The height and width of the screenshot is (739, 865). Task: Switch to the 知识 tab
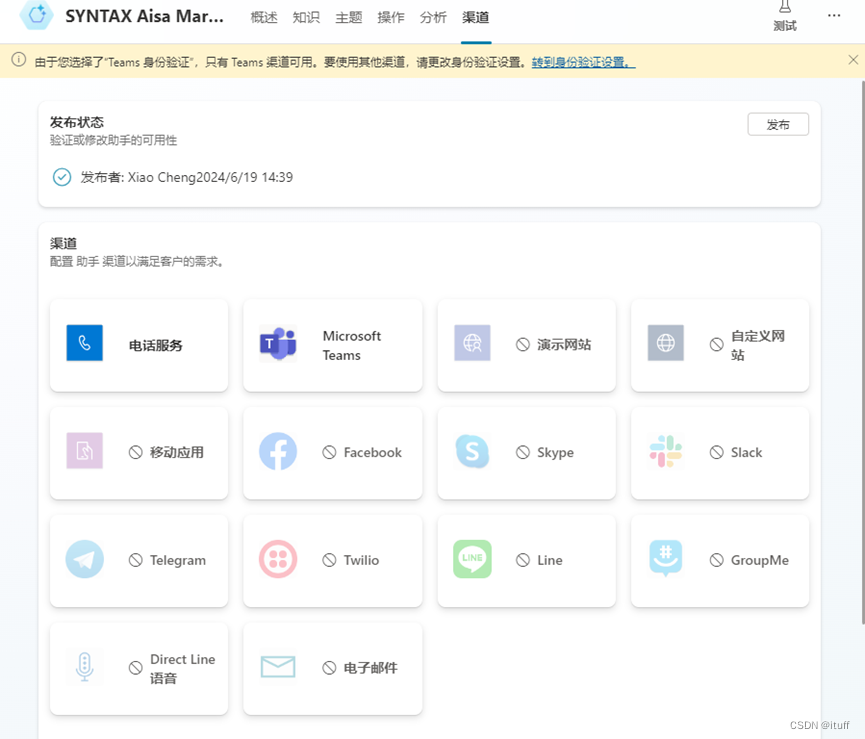(306, 18)
